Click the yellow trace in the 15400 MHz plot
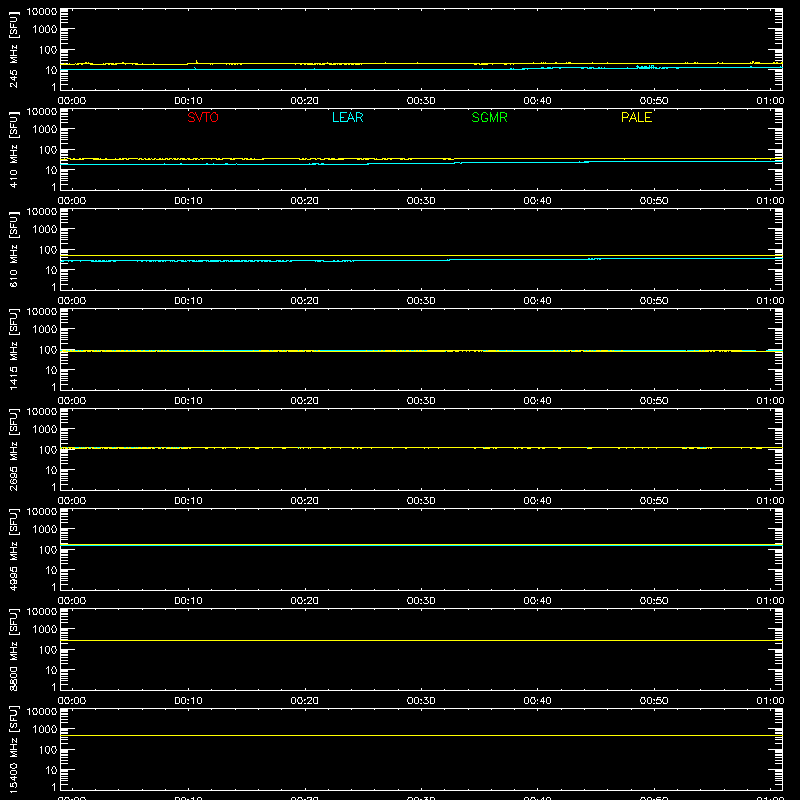This screenshot has width=800, height=800. [x=421, y=735]
